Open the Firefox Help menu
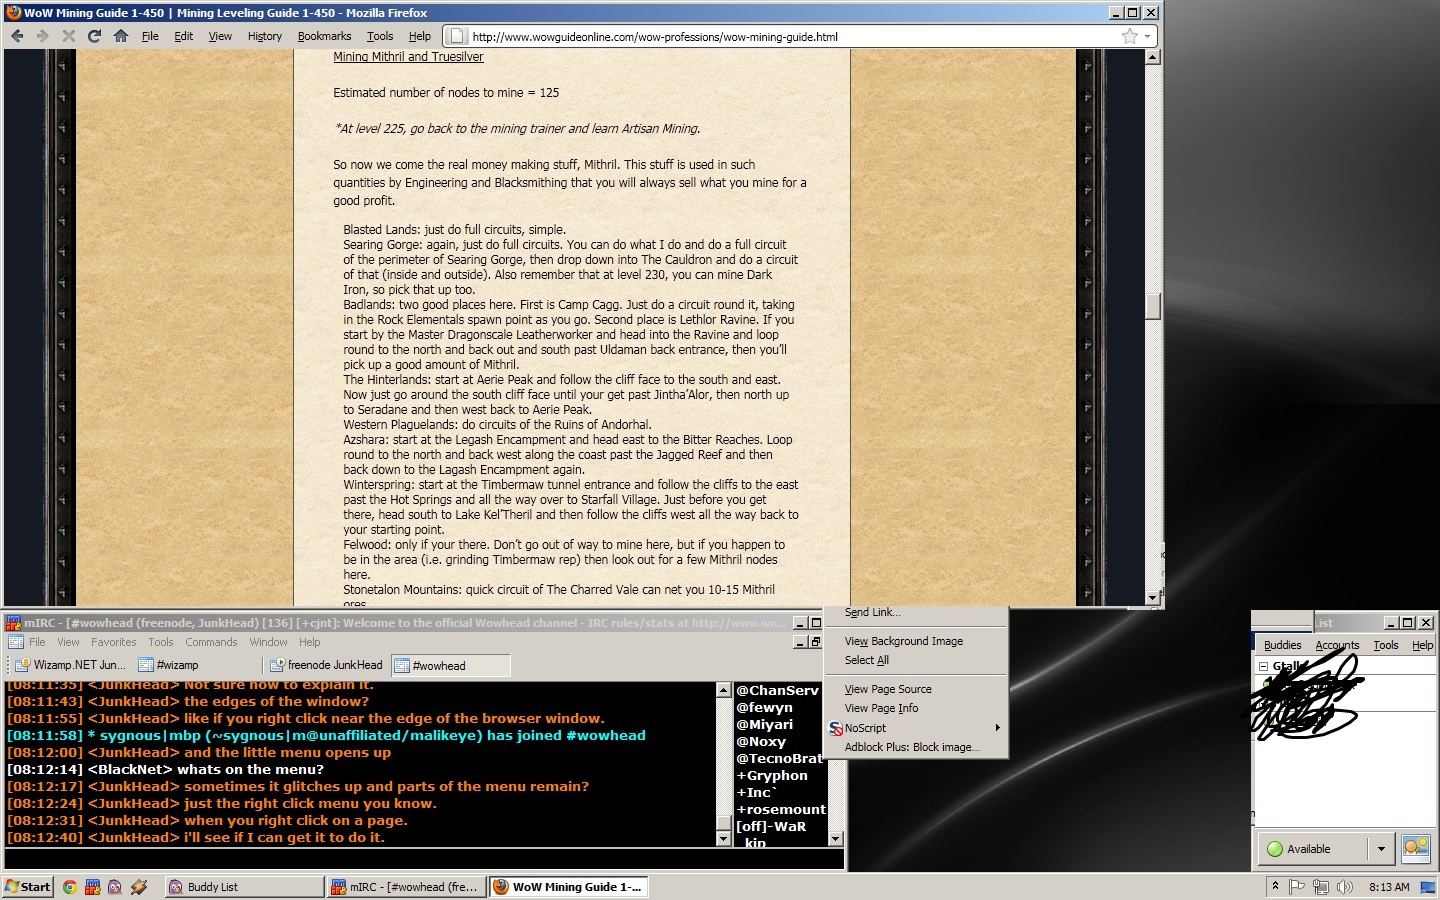The height and width of the screenshot is (900, 1440). tap(420, 36)
